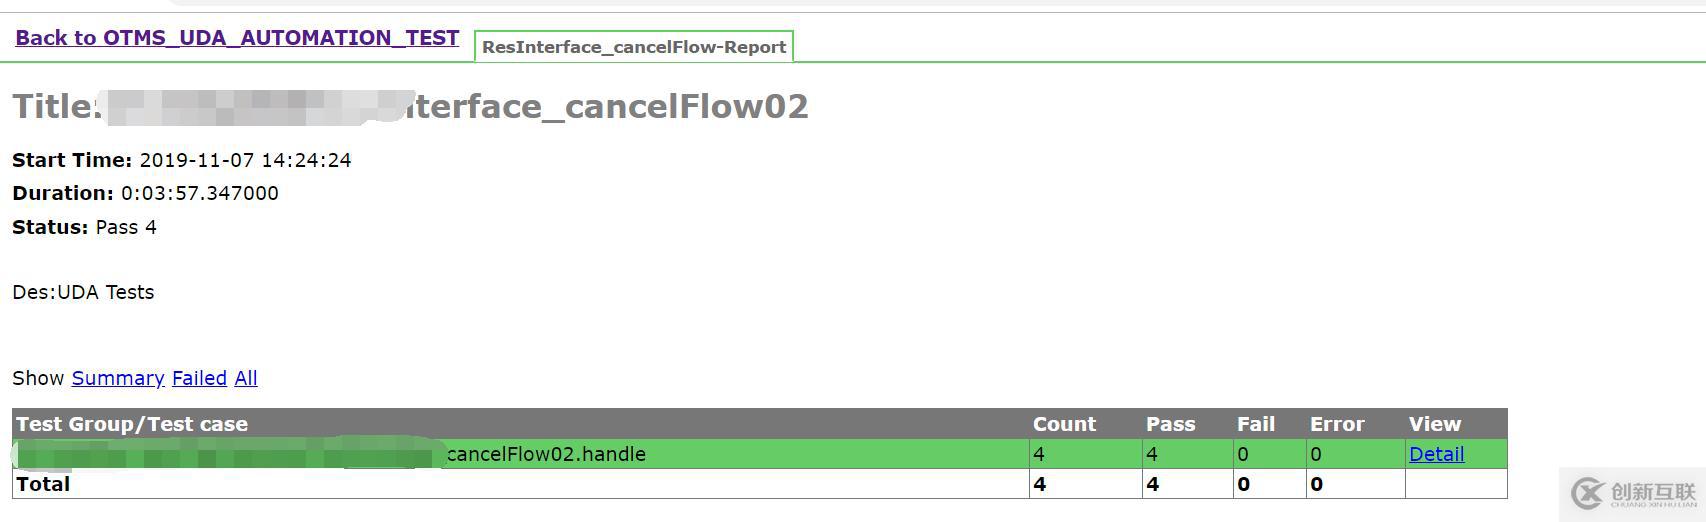Screen dimensions: 1706x522
Task: Click the Total row label
Action: [x=43, y=484]
